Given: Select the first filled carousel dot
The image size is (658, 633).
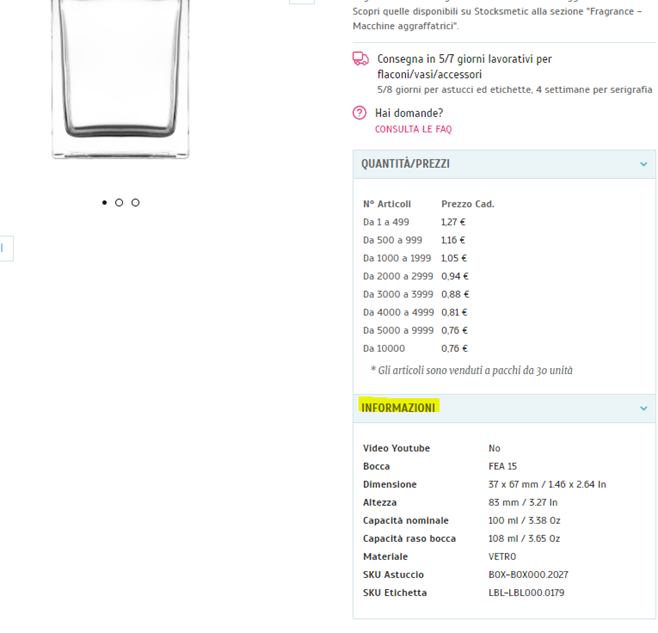Looking at the screenshot, I should click(x=104, y=203).
